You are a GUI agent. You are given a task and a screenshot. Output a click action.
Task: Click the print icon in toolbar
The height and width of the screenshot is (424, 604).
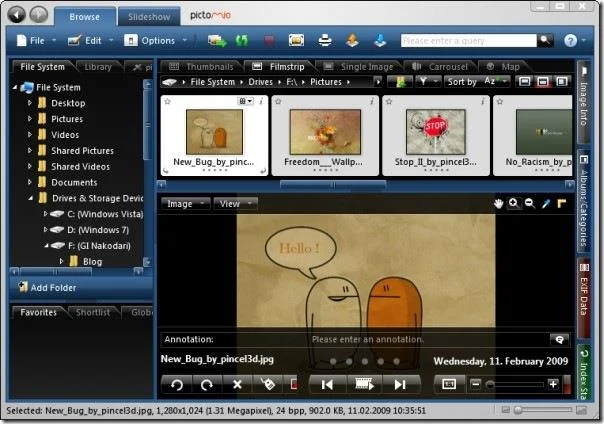coord(325,40)
